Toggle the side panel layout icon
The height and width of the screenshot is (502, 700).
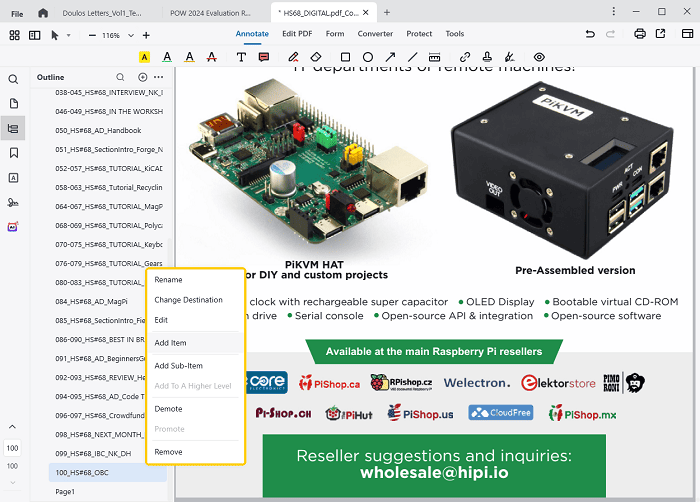coord(34,35)
